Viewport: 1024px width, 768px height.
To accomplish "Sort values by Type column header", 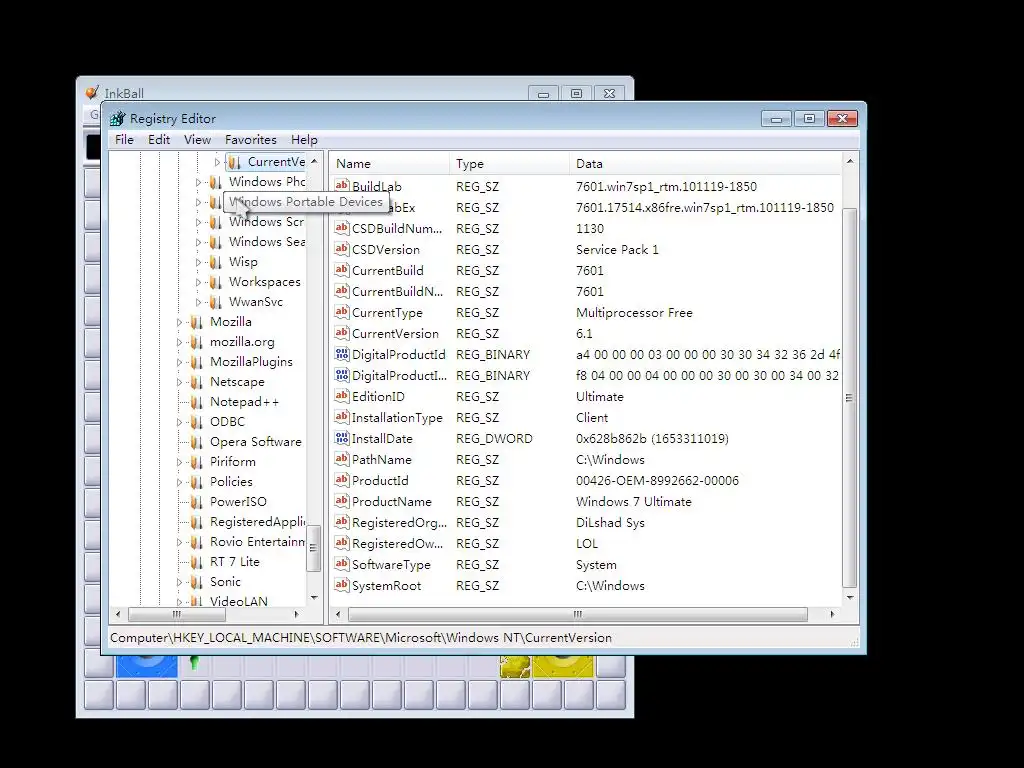I will pyautogui.click(x=509, y=163).
